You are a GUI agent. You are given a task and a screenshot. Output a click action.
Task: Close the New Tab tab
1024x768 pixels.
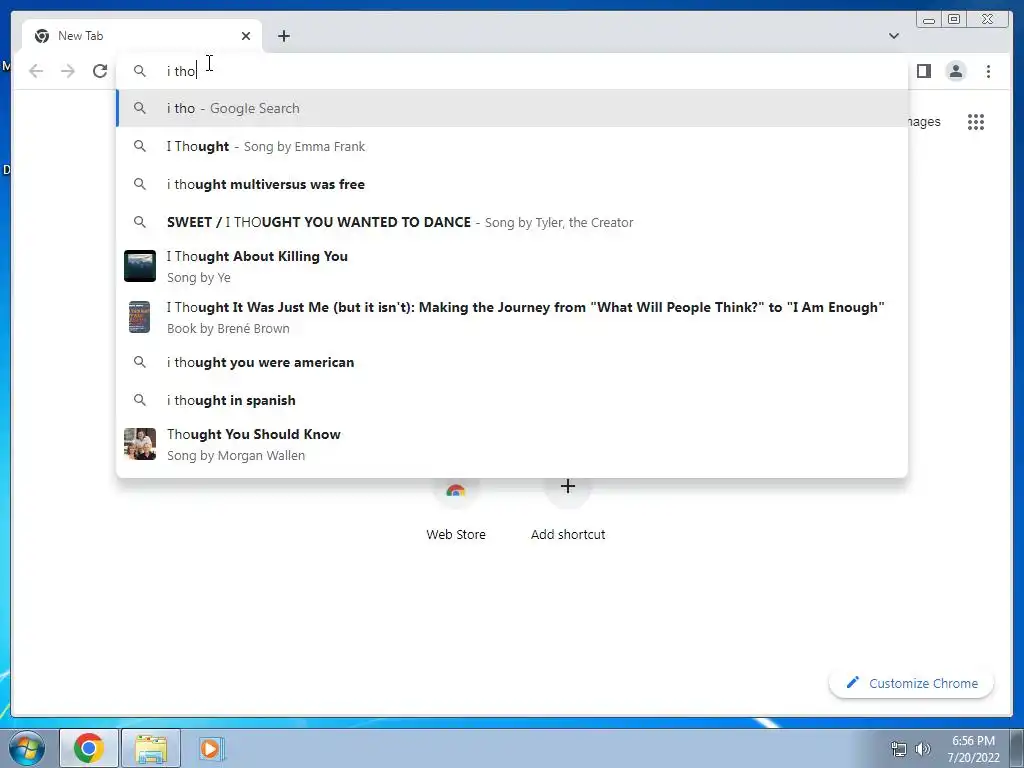click(x=246, y=36)
